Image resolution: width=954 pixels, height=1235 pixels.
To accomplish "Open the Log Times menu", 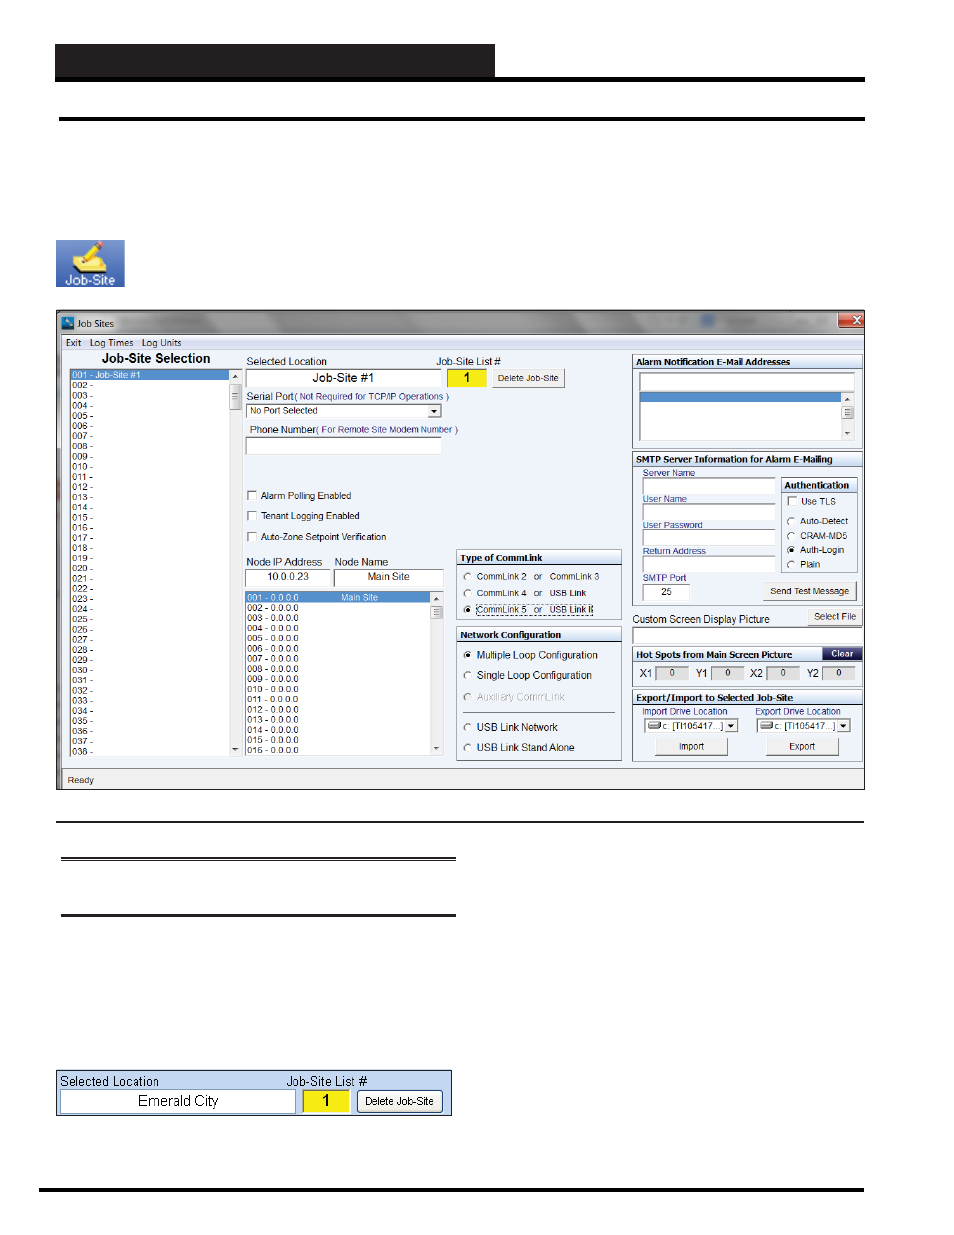I will [x=111, y=342].
